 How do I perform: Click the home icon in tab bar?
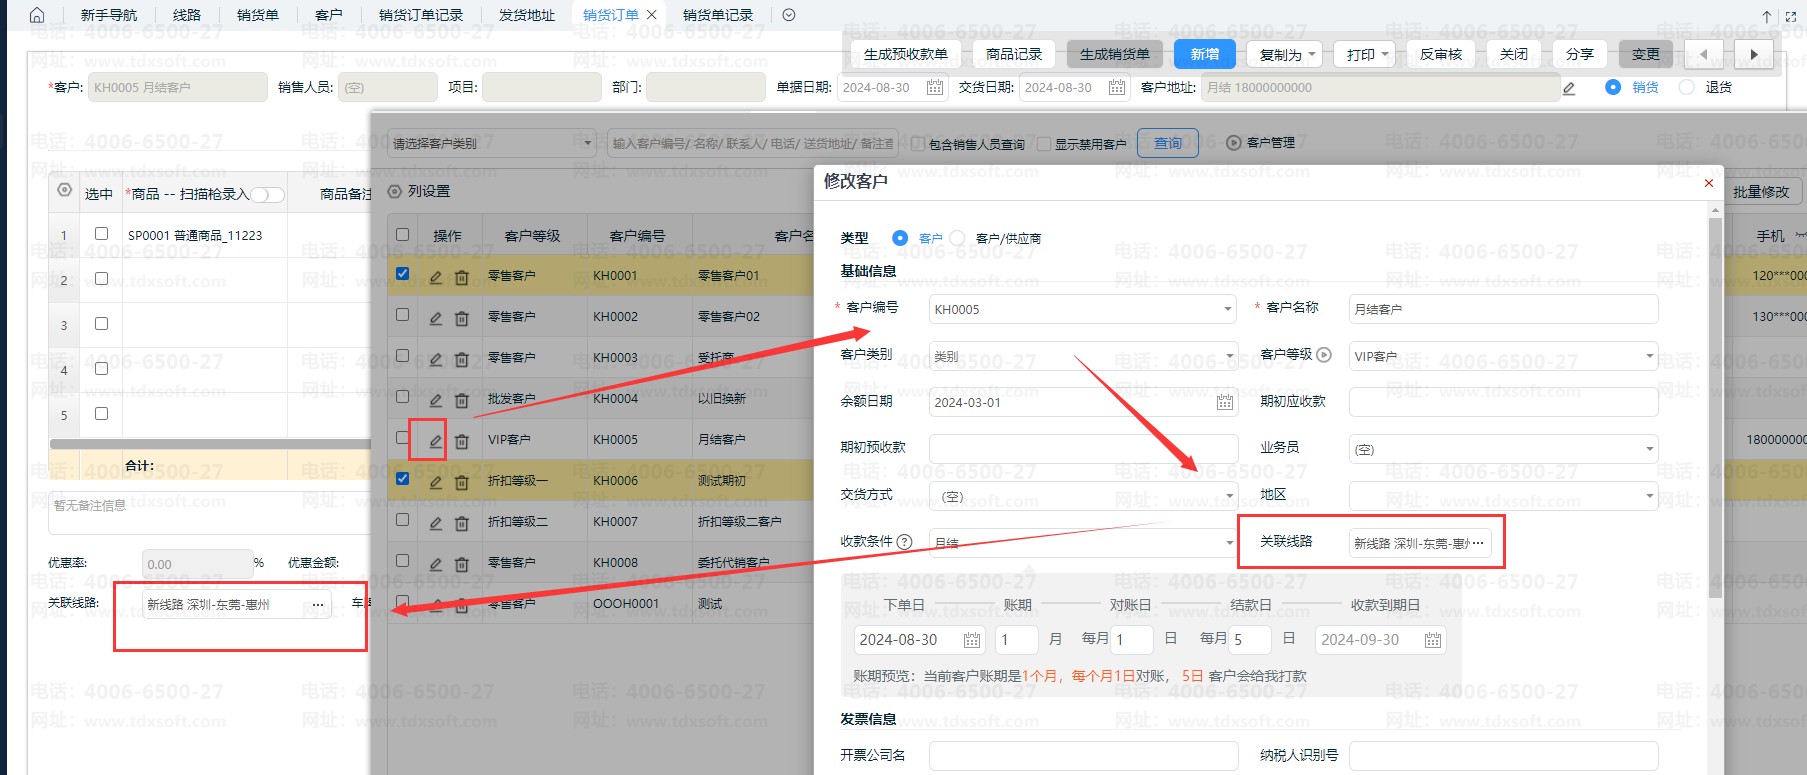pos(37,15)
